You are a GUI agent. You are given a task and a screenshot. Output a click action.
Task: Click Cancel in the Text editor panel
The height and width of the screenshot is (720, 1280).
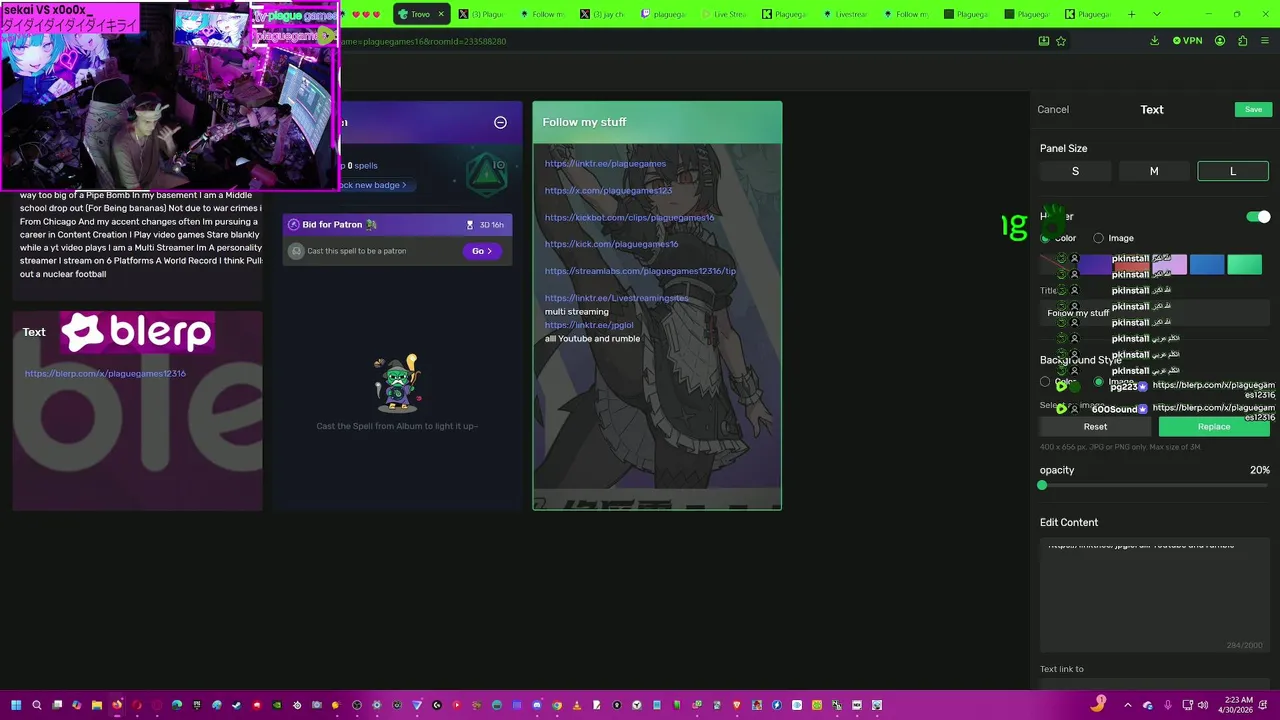[1053, 110]
